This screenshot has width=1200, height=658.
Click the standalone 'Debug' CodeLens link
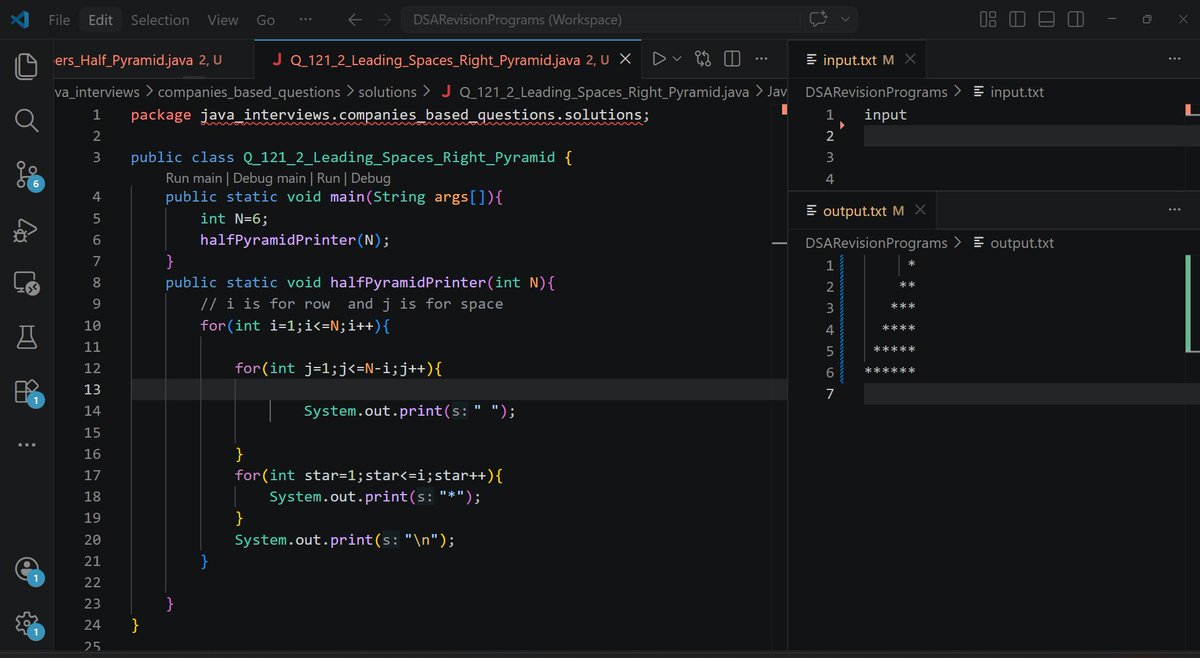[x=371, y=177]
